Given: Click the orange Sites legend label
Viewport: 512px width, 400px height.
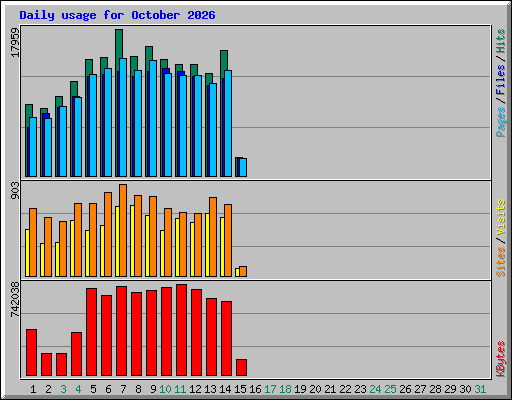Looking at the screenshot, I should [x=501, y=262].
